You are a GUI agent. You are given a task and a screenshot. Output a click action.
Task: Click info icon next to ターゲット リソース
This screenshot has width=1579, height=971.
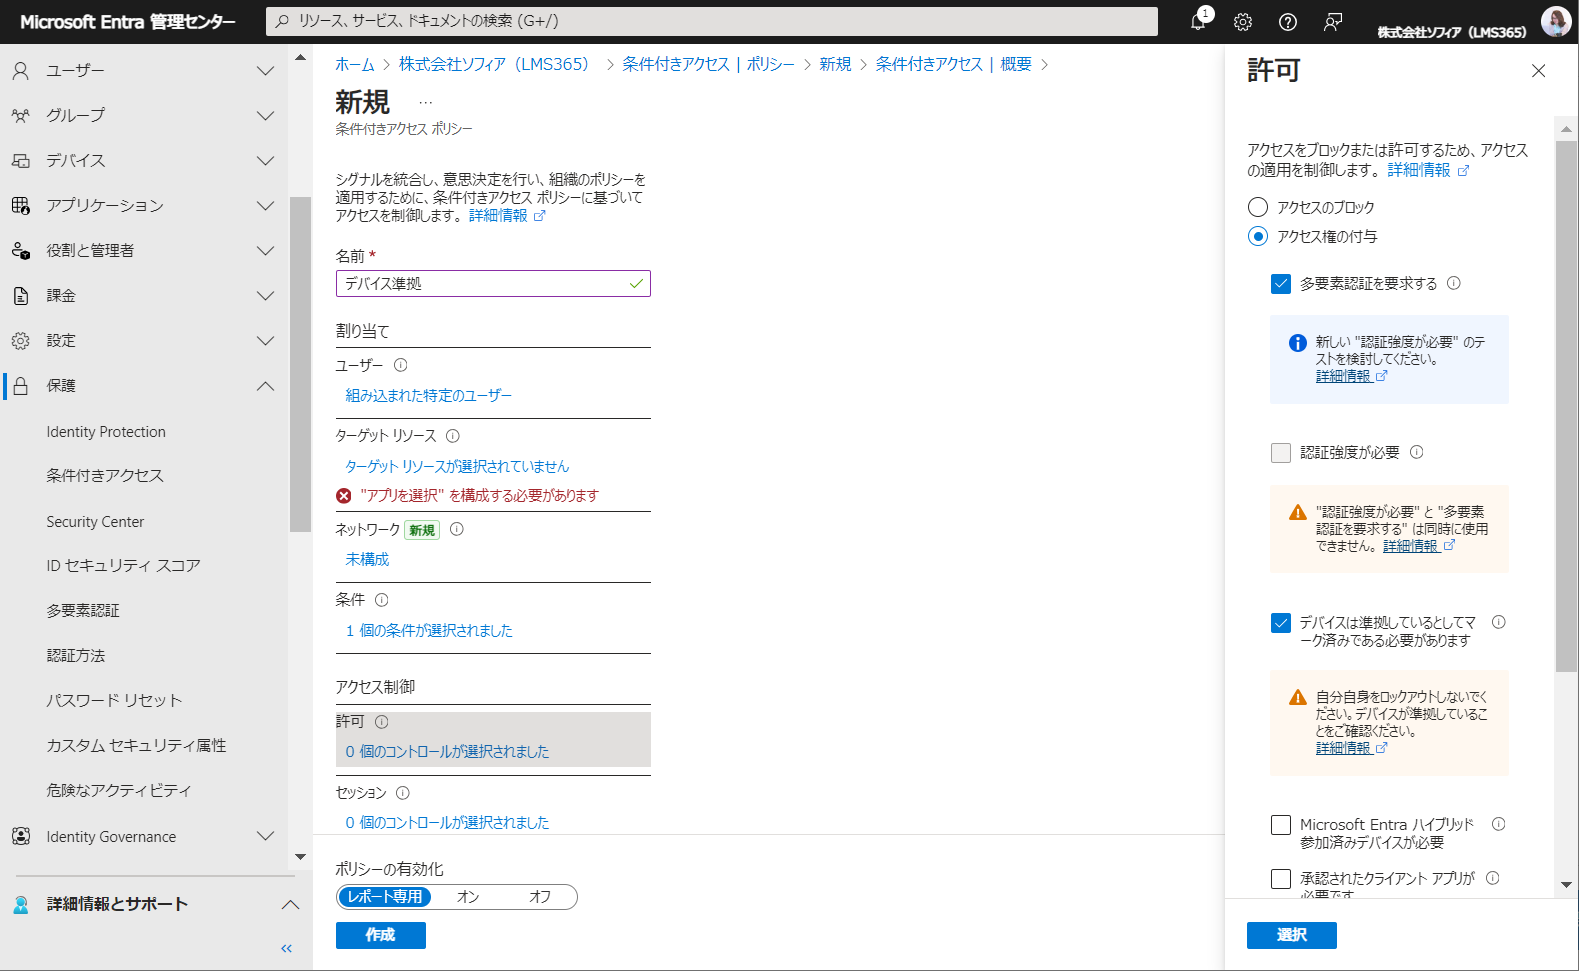[452, 436]
